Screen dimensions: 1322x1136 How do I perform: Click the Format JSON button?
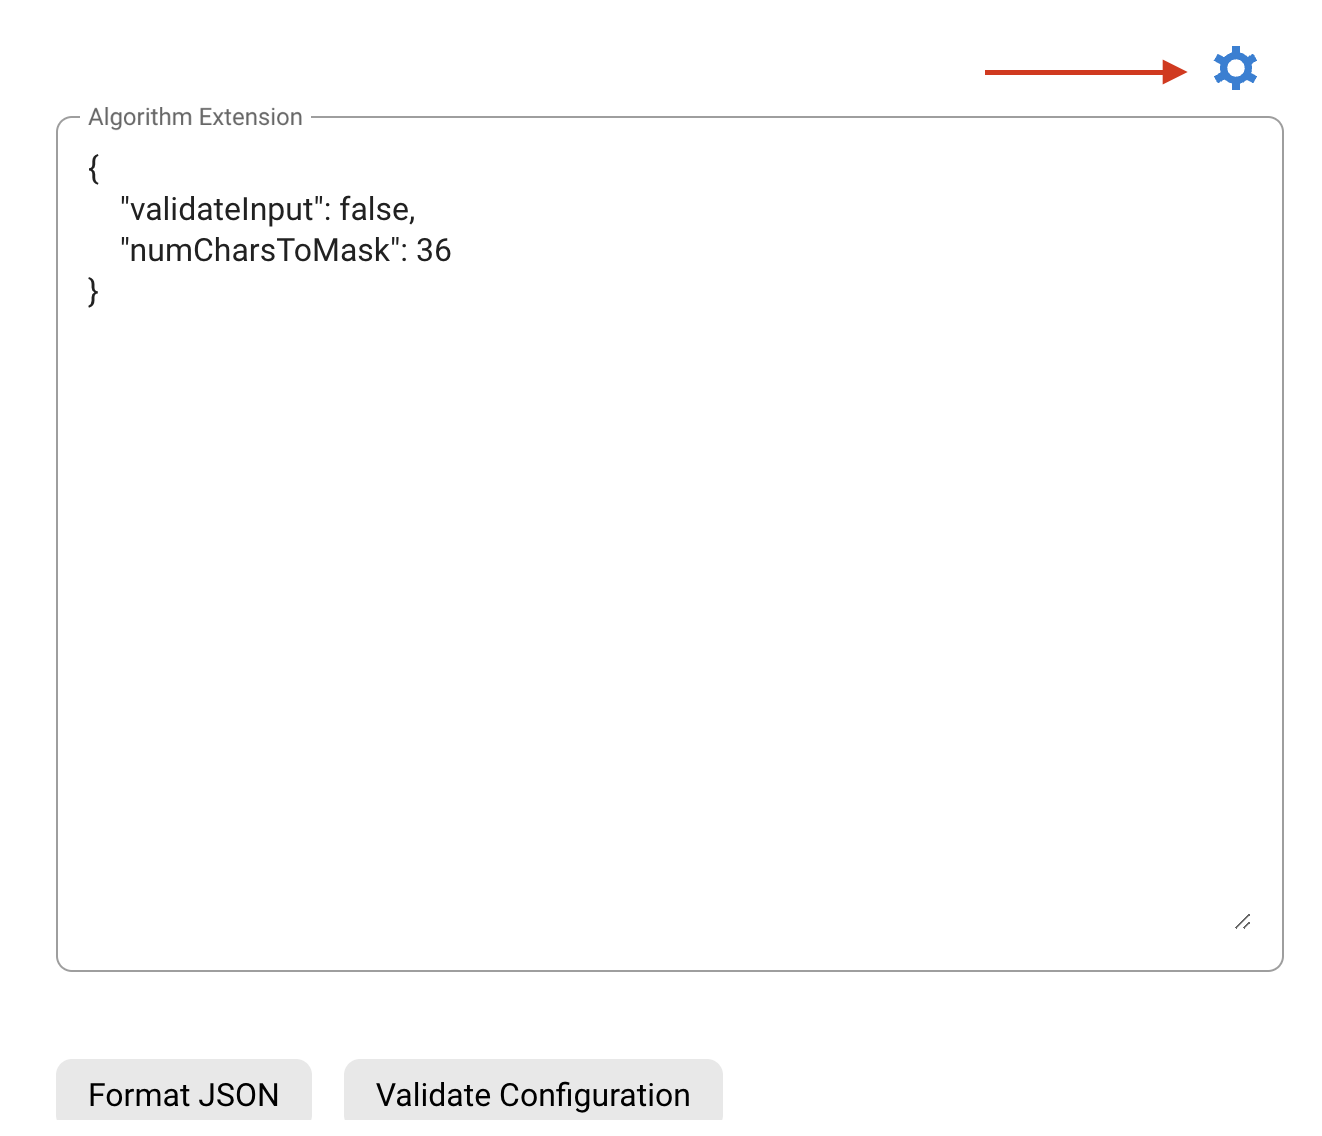pos(184,1093)
